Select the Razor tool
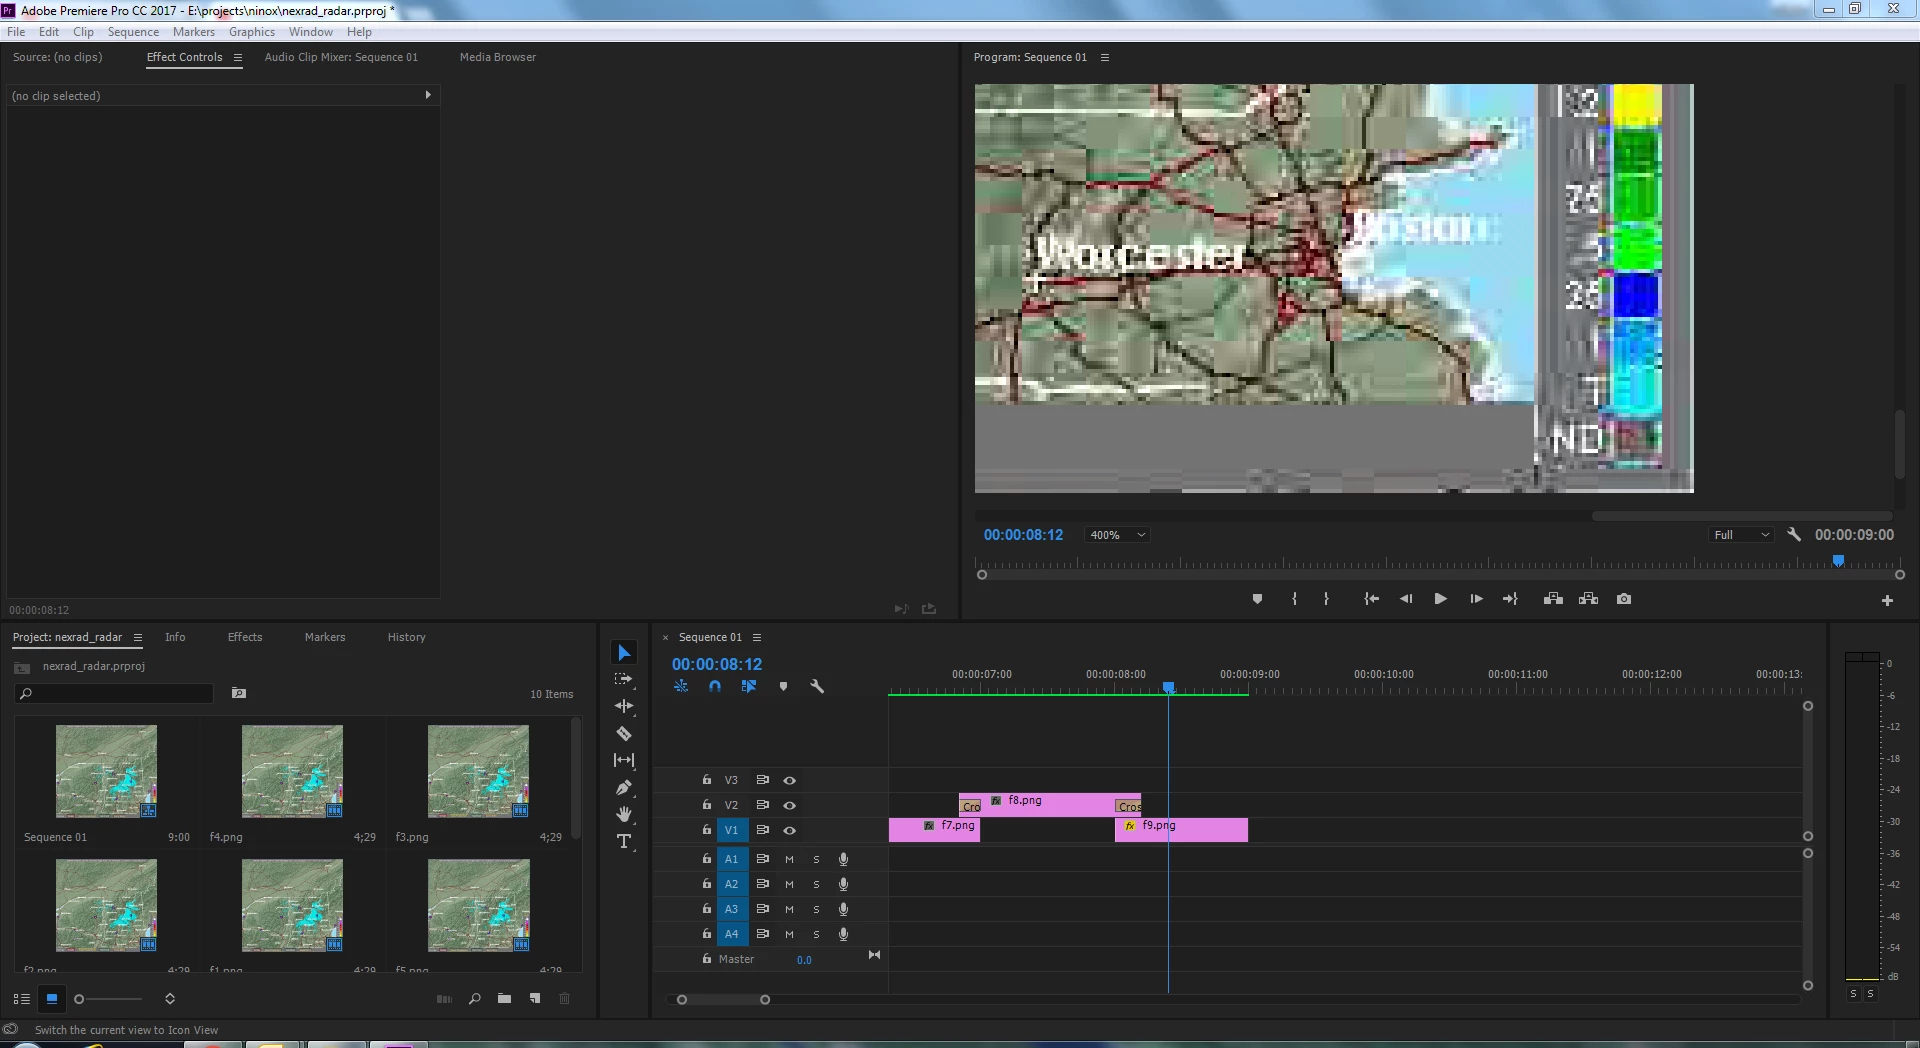1920x1048 pixels. tap(624, 733)
